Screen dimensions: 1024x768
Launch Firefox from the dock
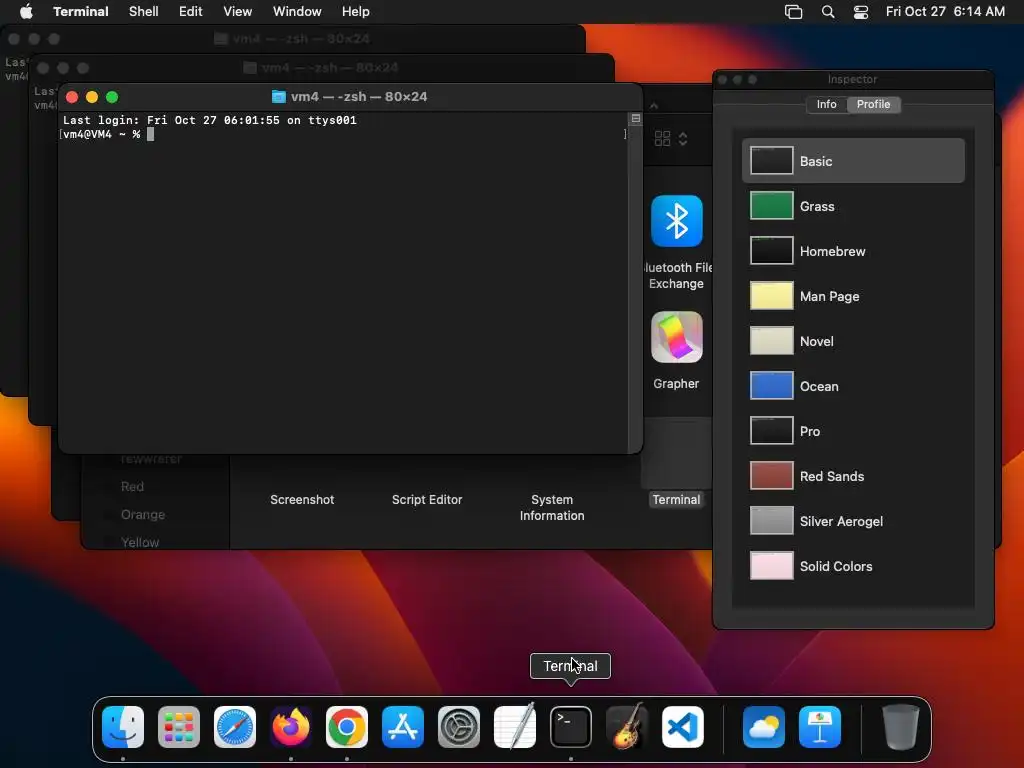291,727
